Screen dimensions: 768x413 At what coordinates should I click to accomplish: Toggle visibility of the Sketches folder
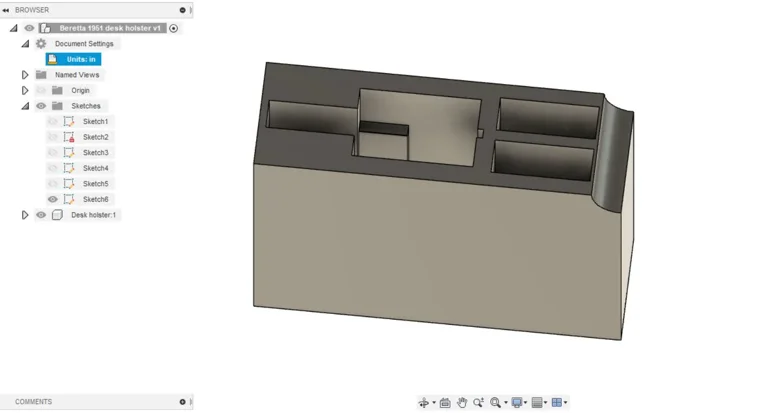[41, 106]
